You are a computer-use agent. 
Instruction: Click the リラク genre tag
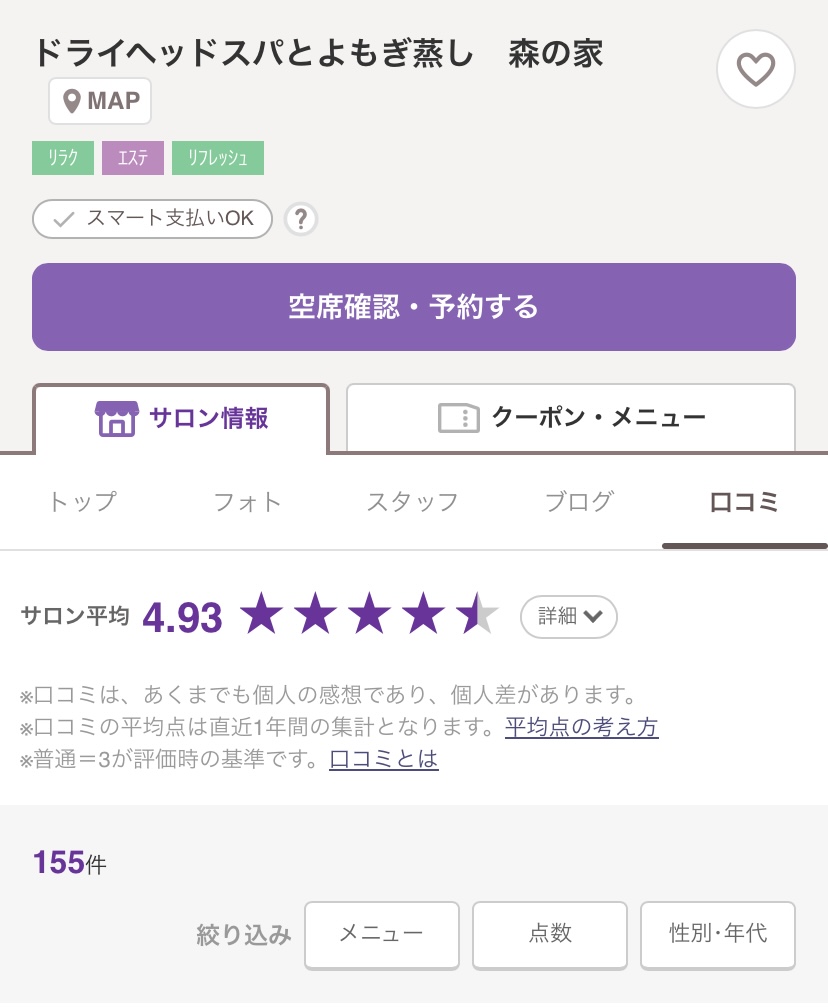point(63,158)
